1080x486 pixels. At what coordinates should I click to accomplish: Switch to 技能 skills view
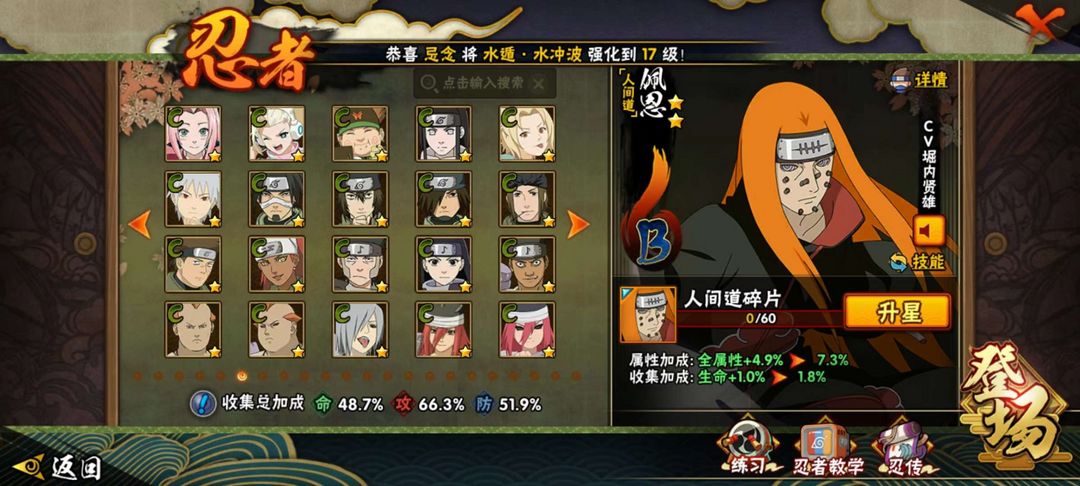(x=917, y=262)
